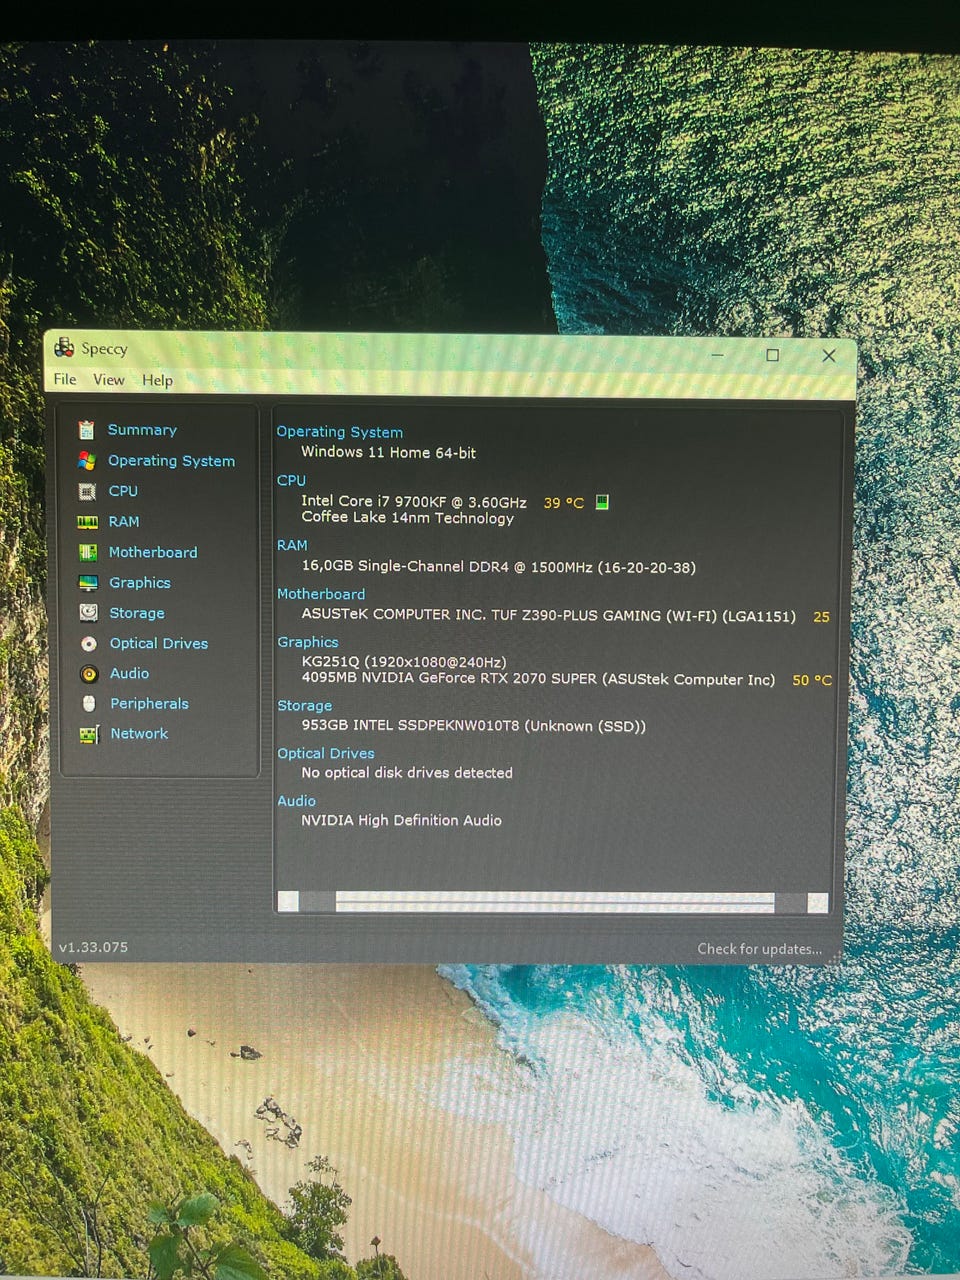Click the Storage heading link in summary
Screen dimensions: 960x1280
click(304, 706)
